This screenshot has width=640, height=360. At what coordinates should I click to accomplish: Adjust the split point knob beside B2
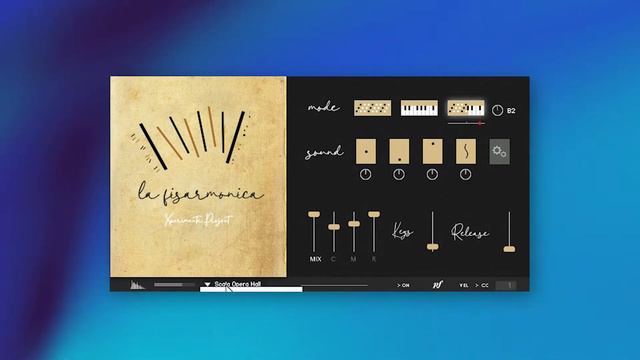tap(497, 110)
